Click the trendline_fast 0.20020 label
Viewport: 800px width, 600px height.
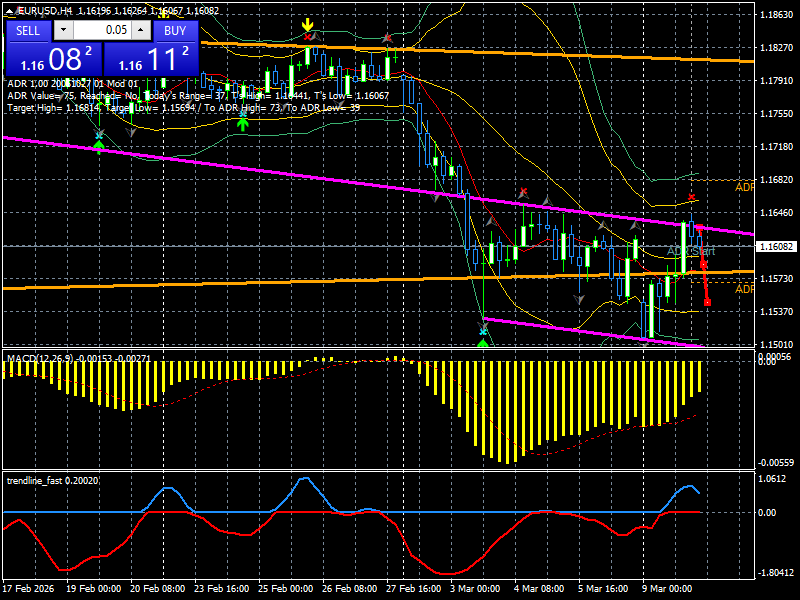click(53, 481)
